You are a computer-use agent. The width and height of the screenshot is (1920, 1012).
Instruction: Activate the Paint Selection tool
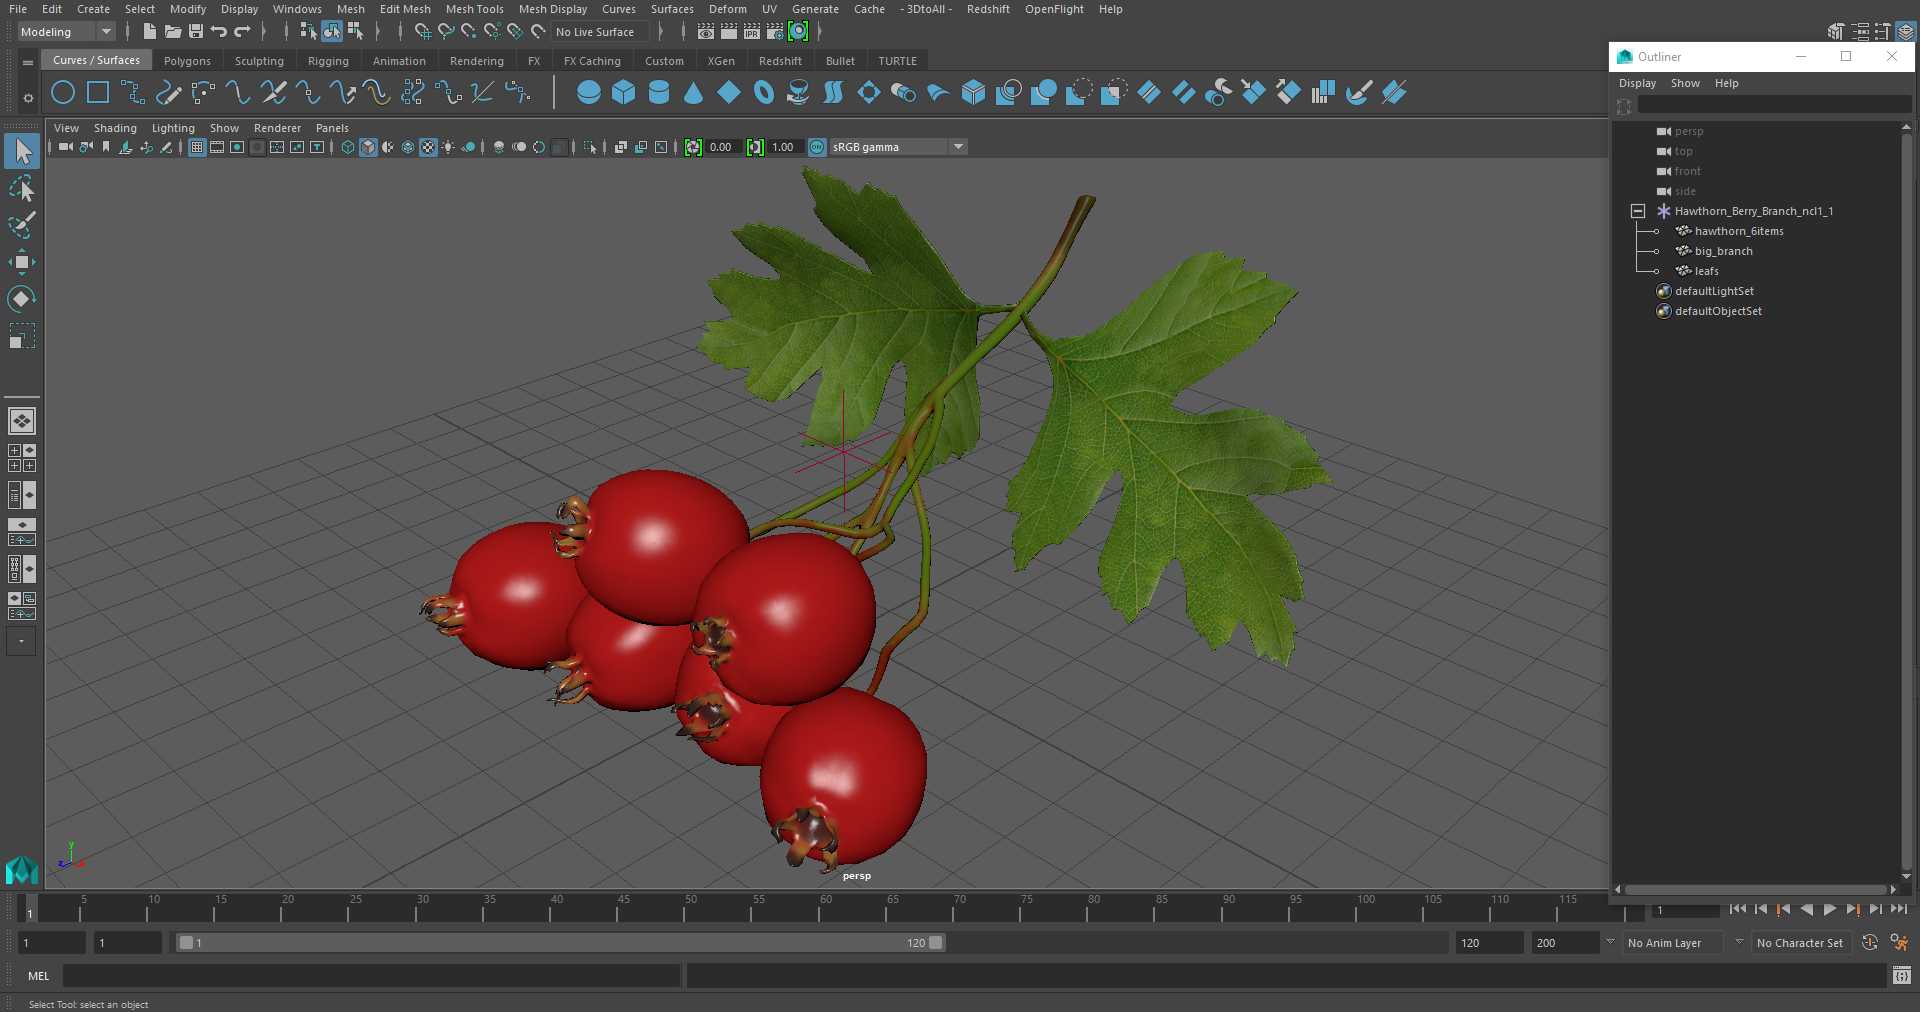(22, 225)
